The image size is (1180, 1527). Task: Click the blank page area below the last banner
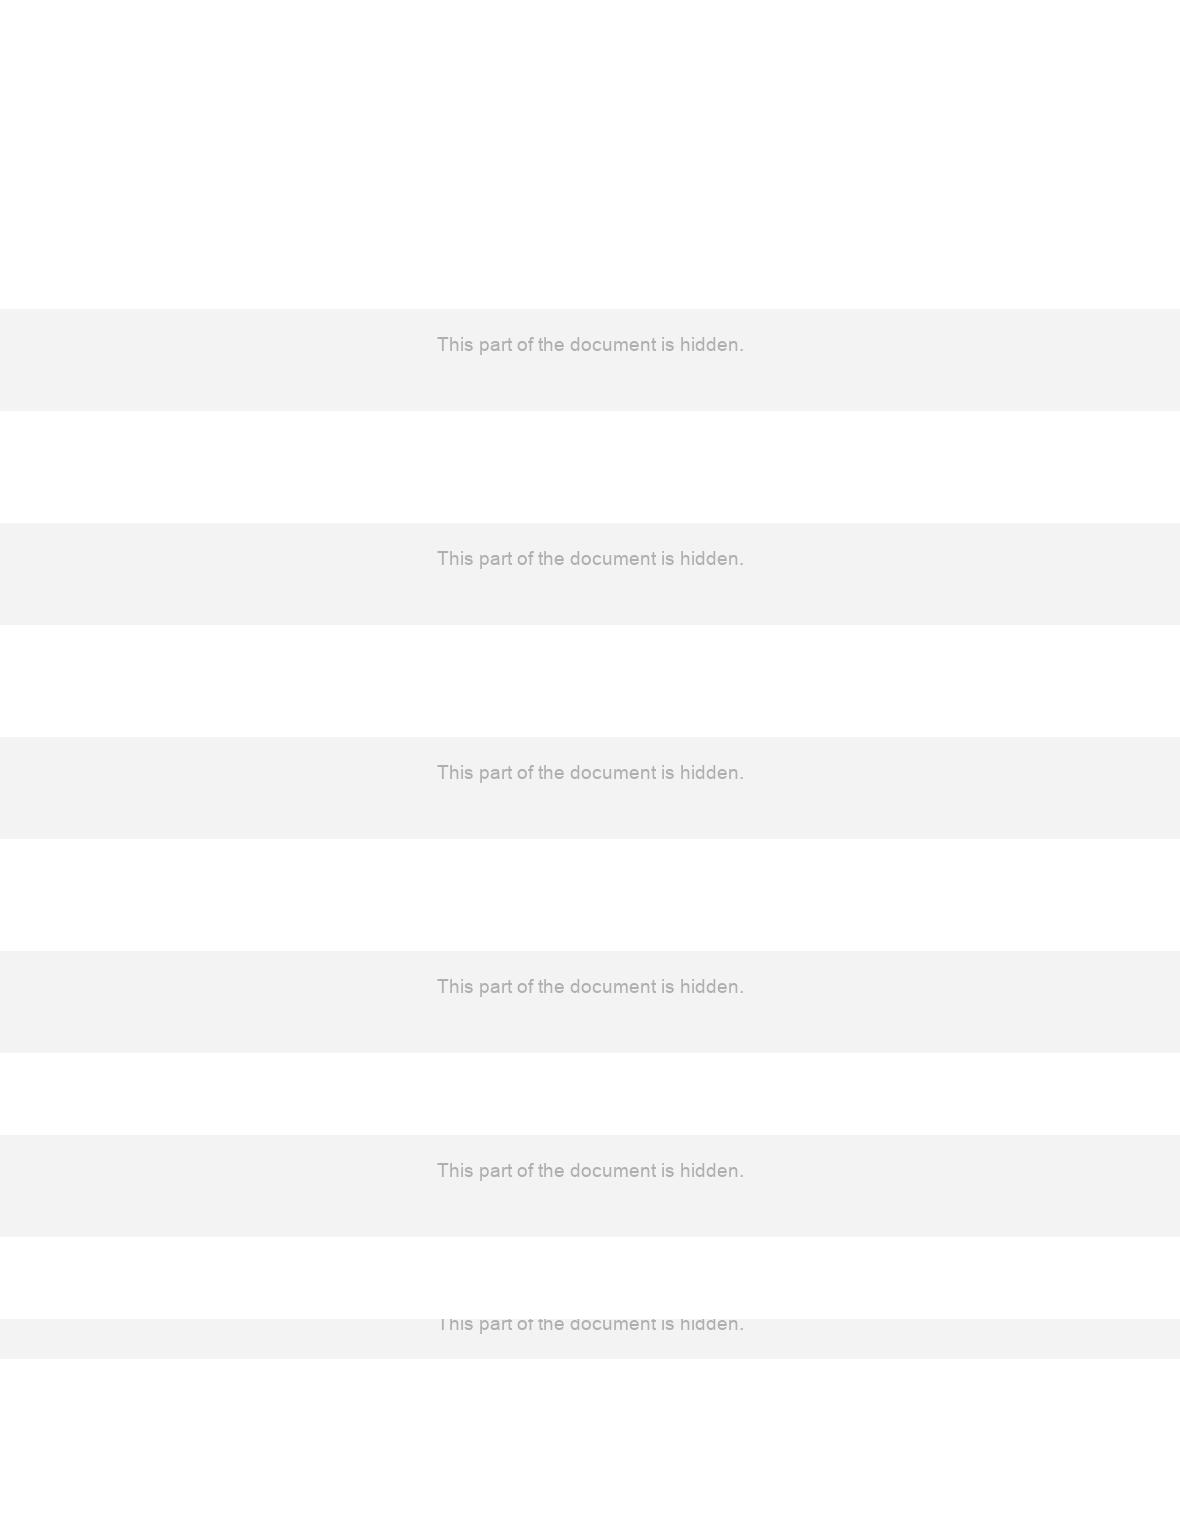590,1442
